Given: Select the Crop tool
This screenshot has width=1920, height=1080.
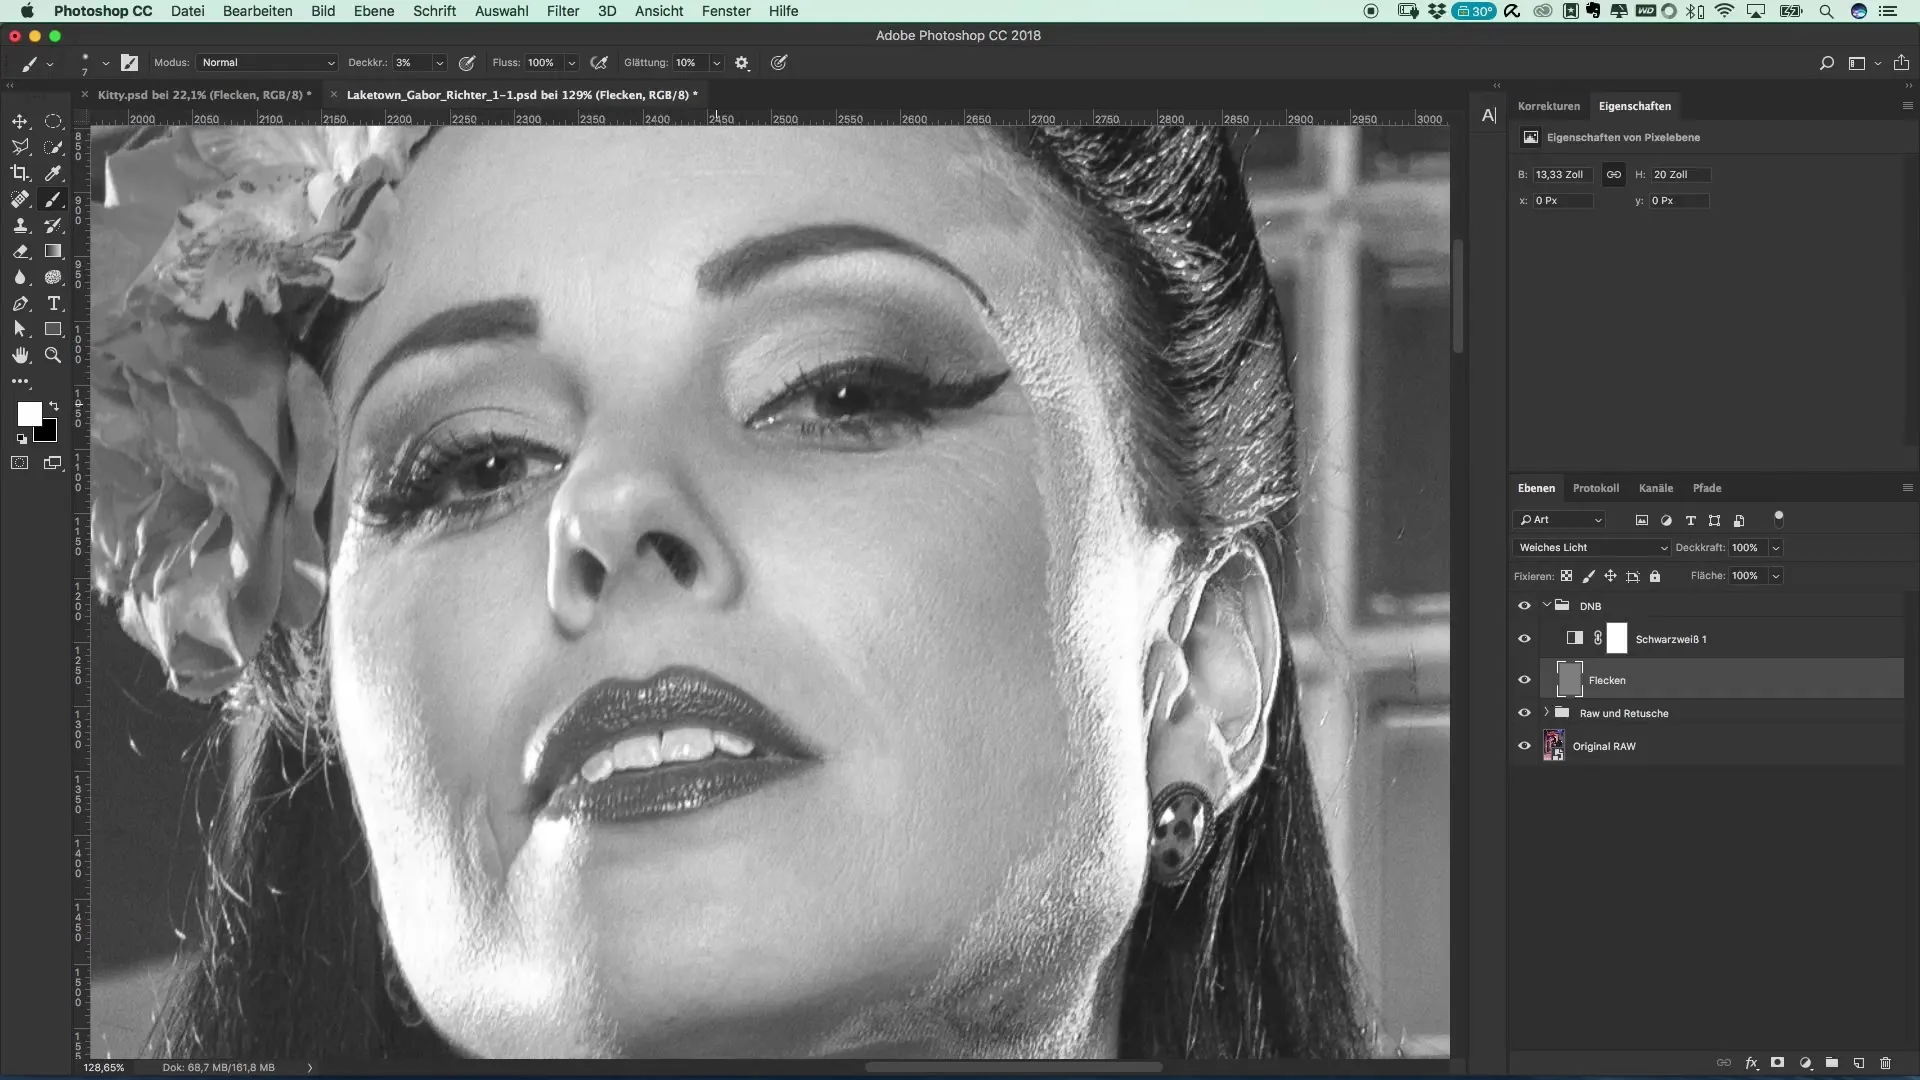Looking at the screenshot, I should pyautogui.click(x=20, y=173).
